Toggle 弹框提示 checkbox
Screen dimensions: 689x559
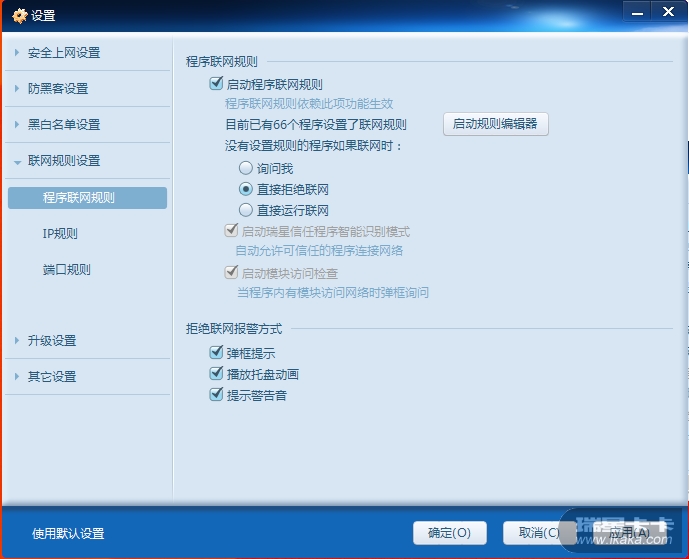(x=216, y=352)
